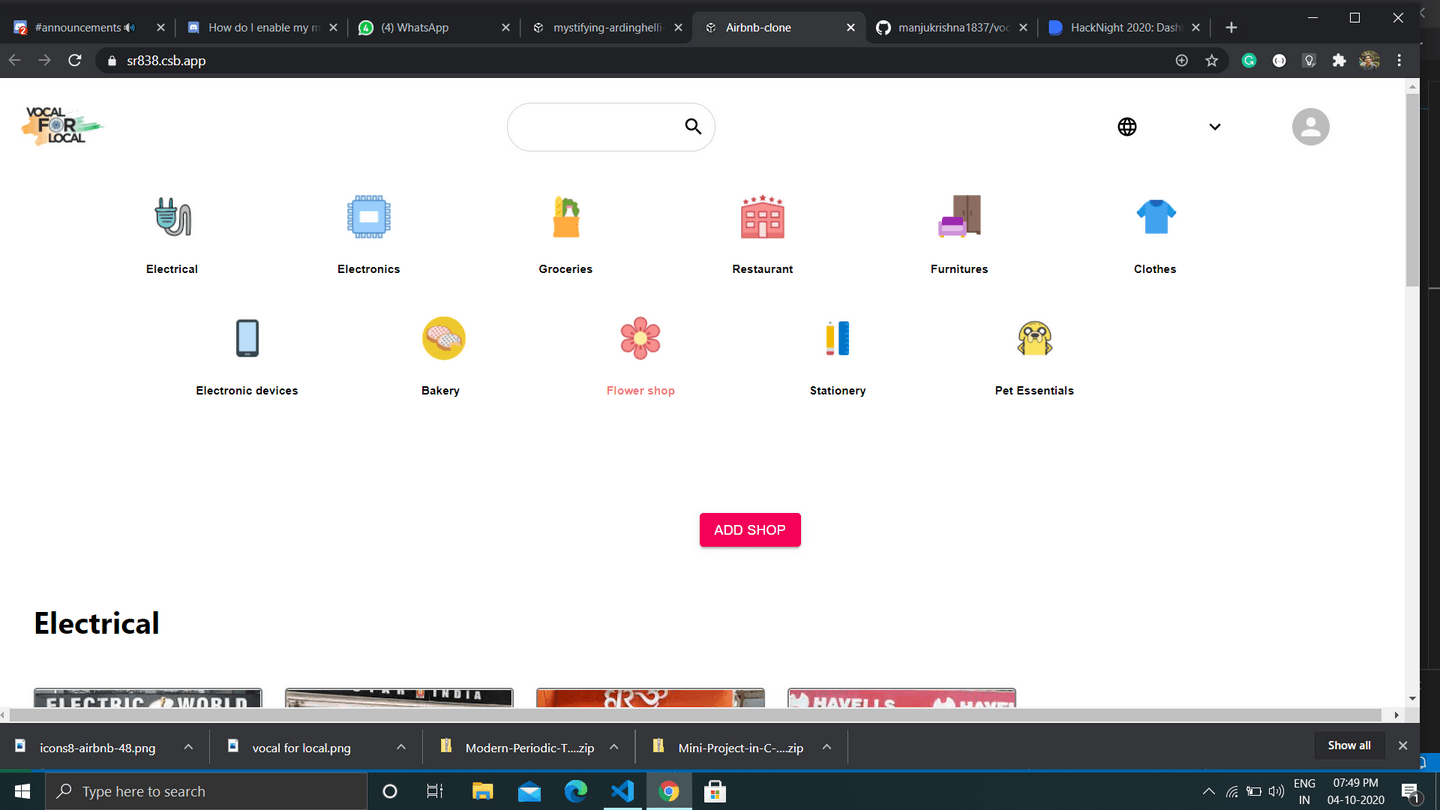
Task: Open the Groceries bag icon
Action: 566,216
